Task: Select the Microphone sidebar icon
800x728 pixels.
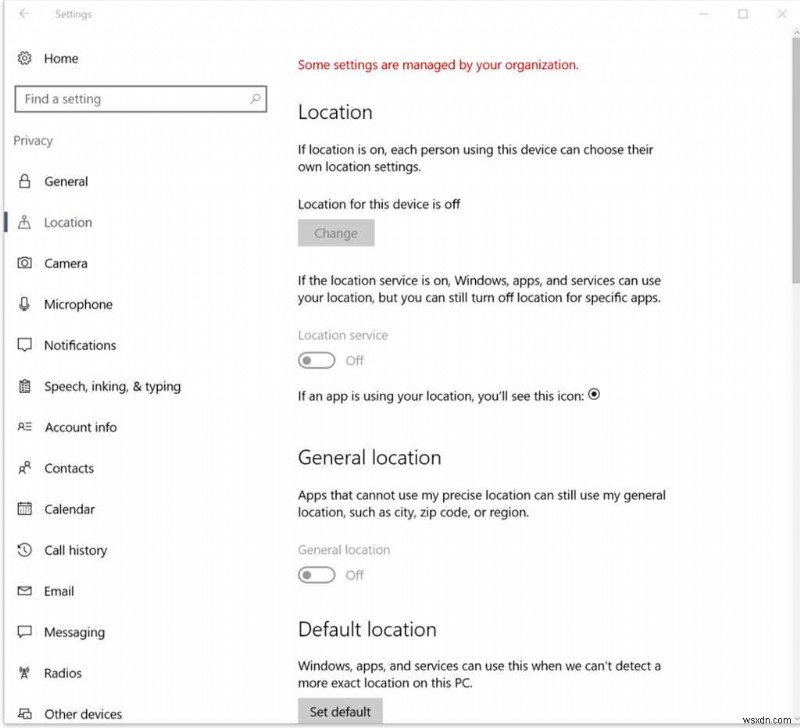Action: coord(23,304)
